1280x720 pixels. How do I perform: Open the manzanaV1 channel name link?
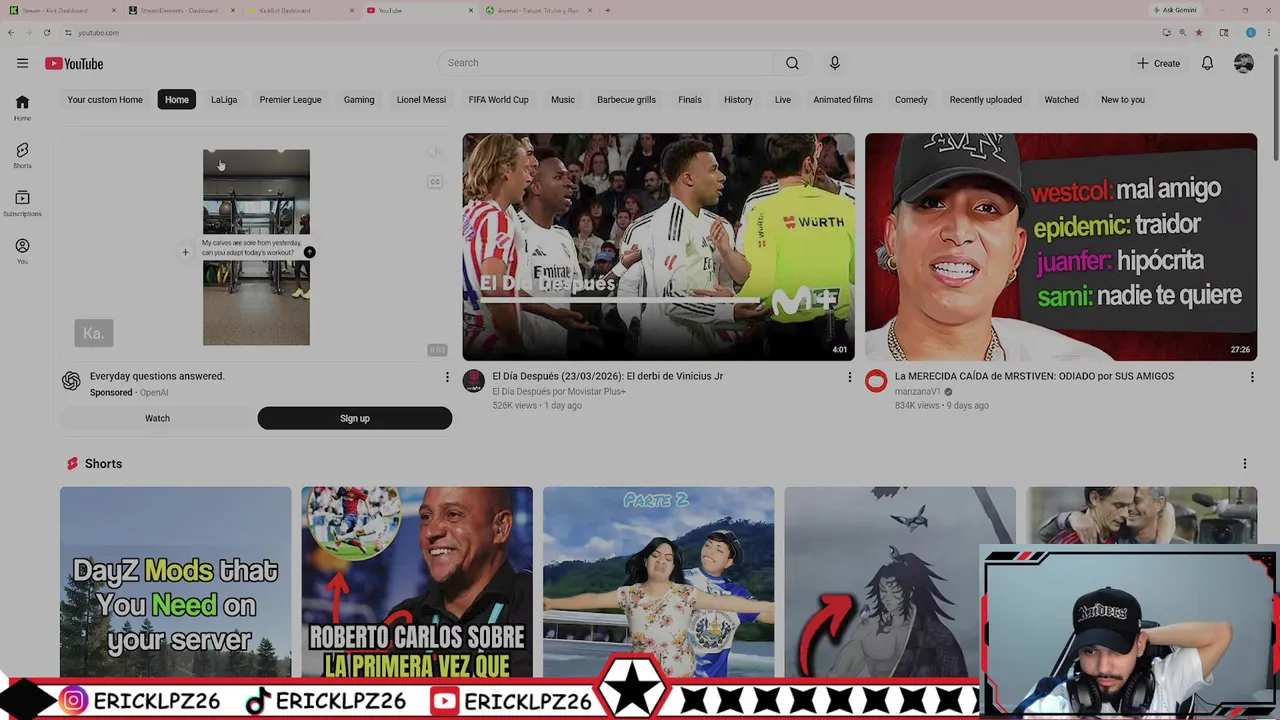tap(917, 392)
